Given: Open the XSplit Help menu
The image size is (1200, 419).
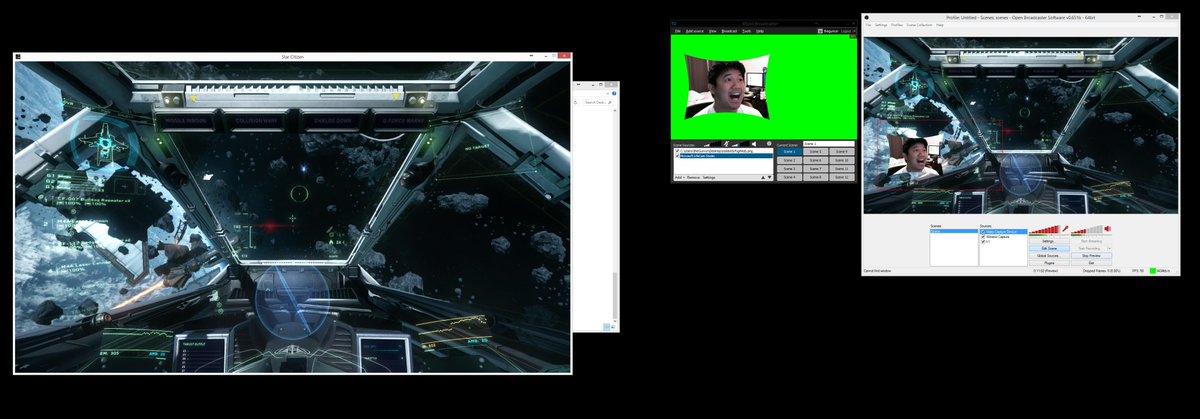Looking at the screenshot, I should [760, 31].
